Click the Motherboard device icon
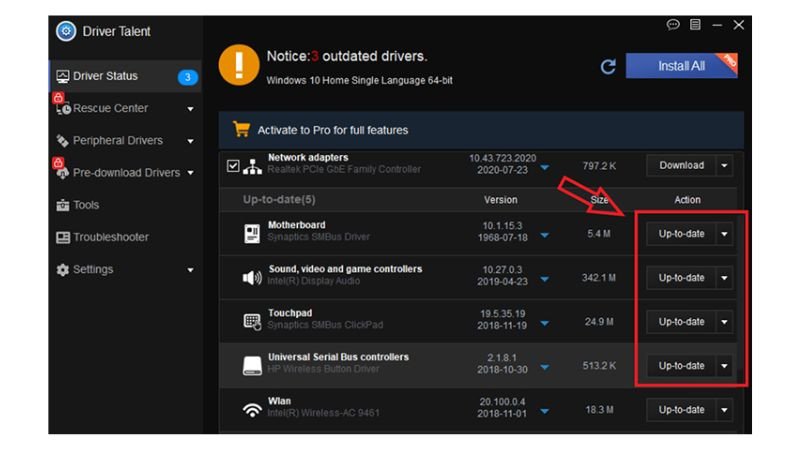Viewport: 800px width, 450px height. pyautogui.click(x=252, y=234)
